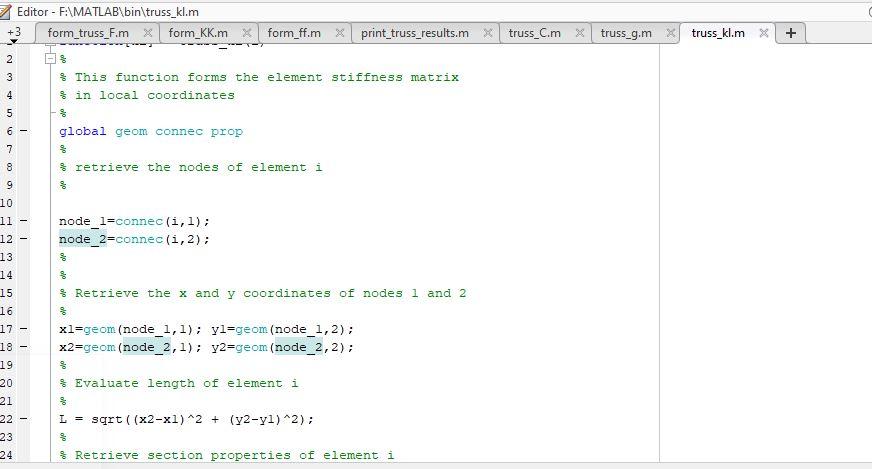Image resolution: width=872 pixels, height=469 pixels.
Task: Click the 'global' keyword on line 6
Action: 82,131
